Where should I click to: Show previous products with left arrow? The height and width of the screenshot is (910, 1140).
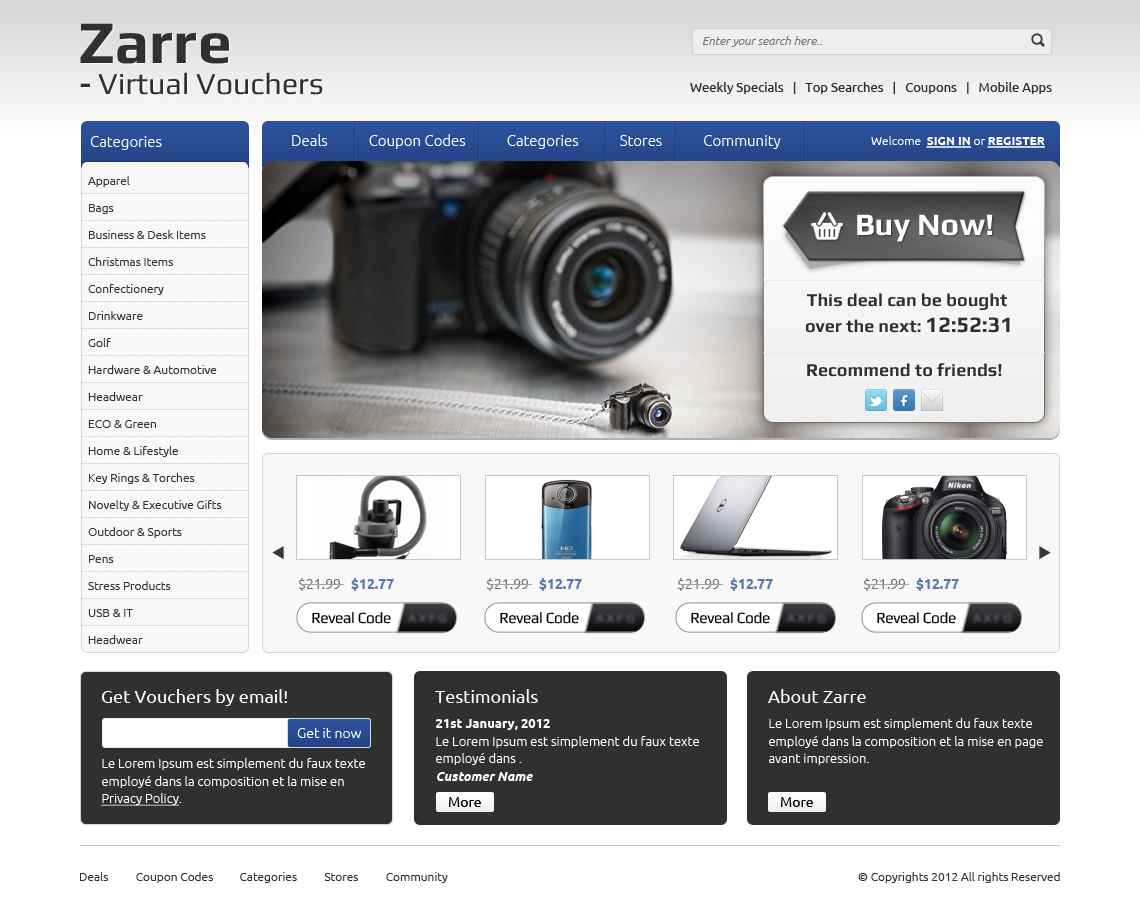[278, 552]
